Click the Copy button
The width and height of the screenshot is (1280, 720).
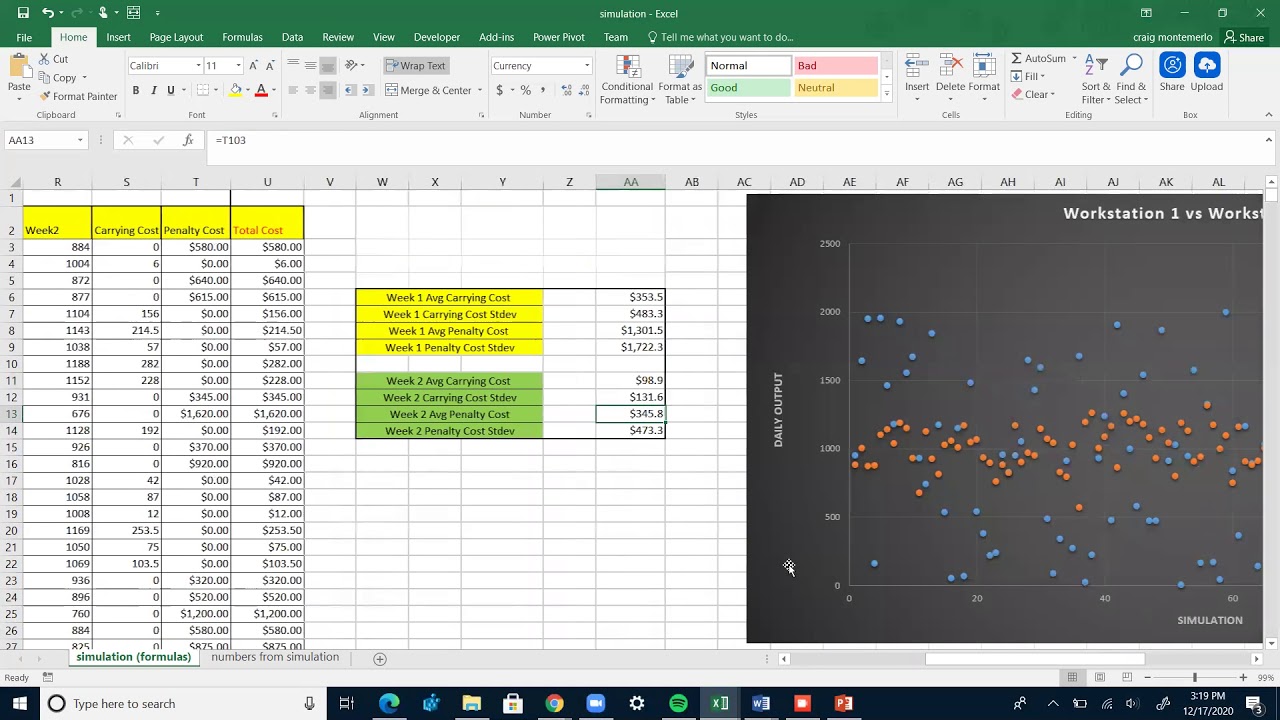pos(58,77)
